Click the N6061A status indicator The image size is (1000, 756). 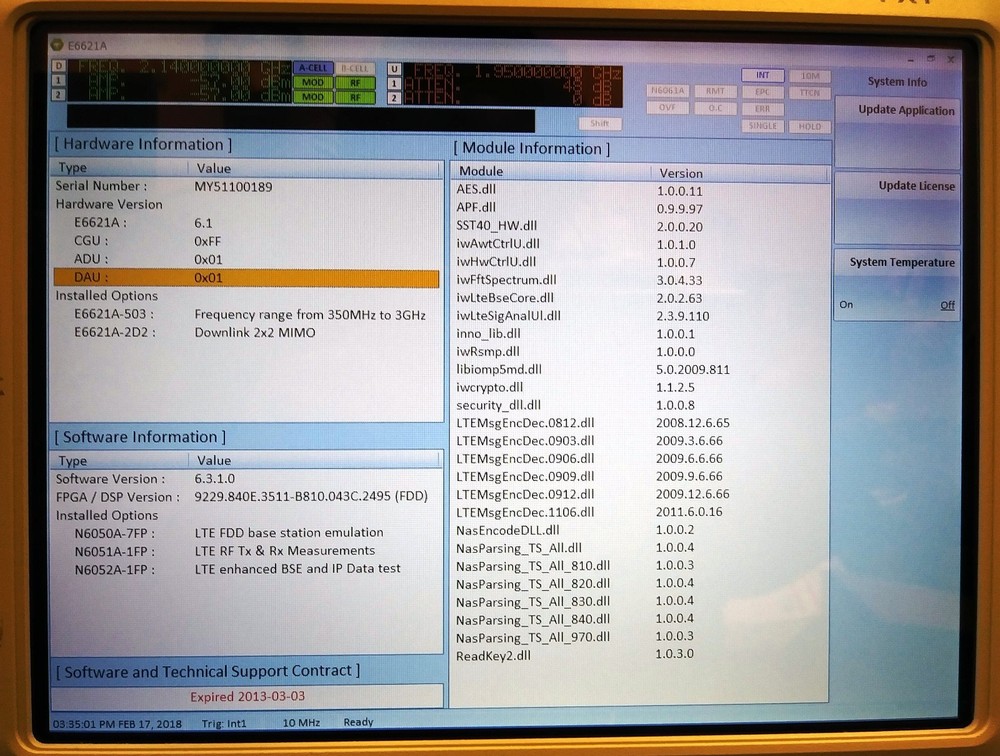pyautogui.click(x=668, y=91)
